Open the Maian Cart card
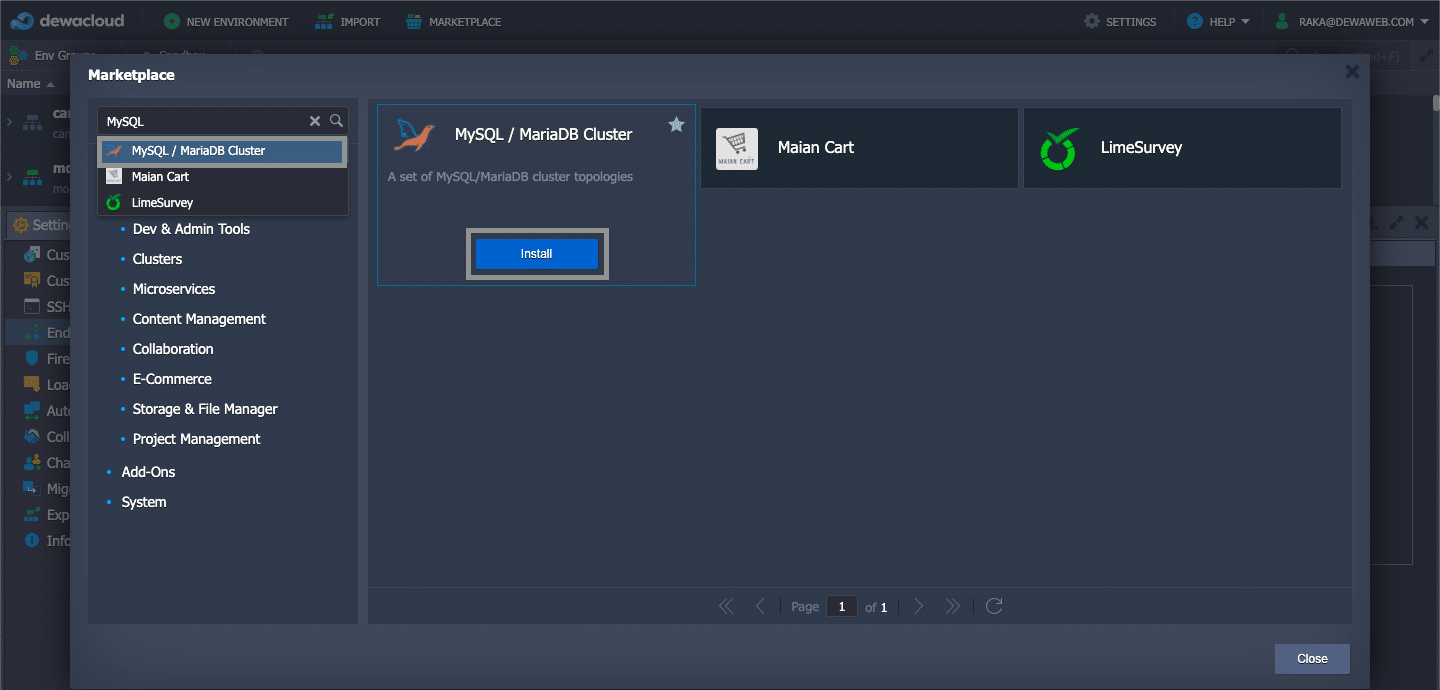The image size is (1440, 690). click(x=859, y=148)
